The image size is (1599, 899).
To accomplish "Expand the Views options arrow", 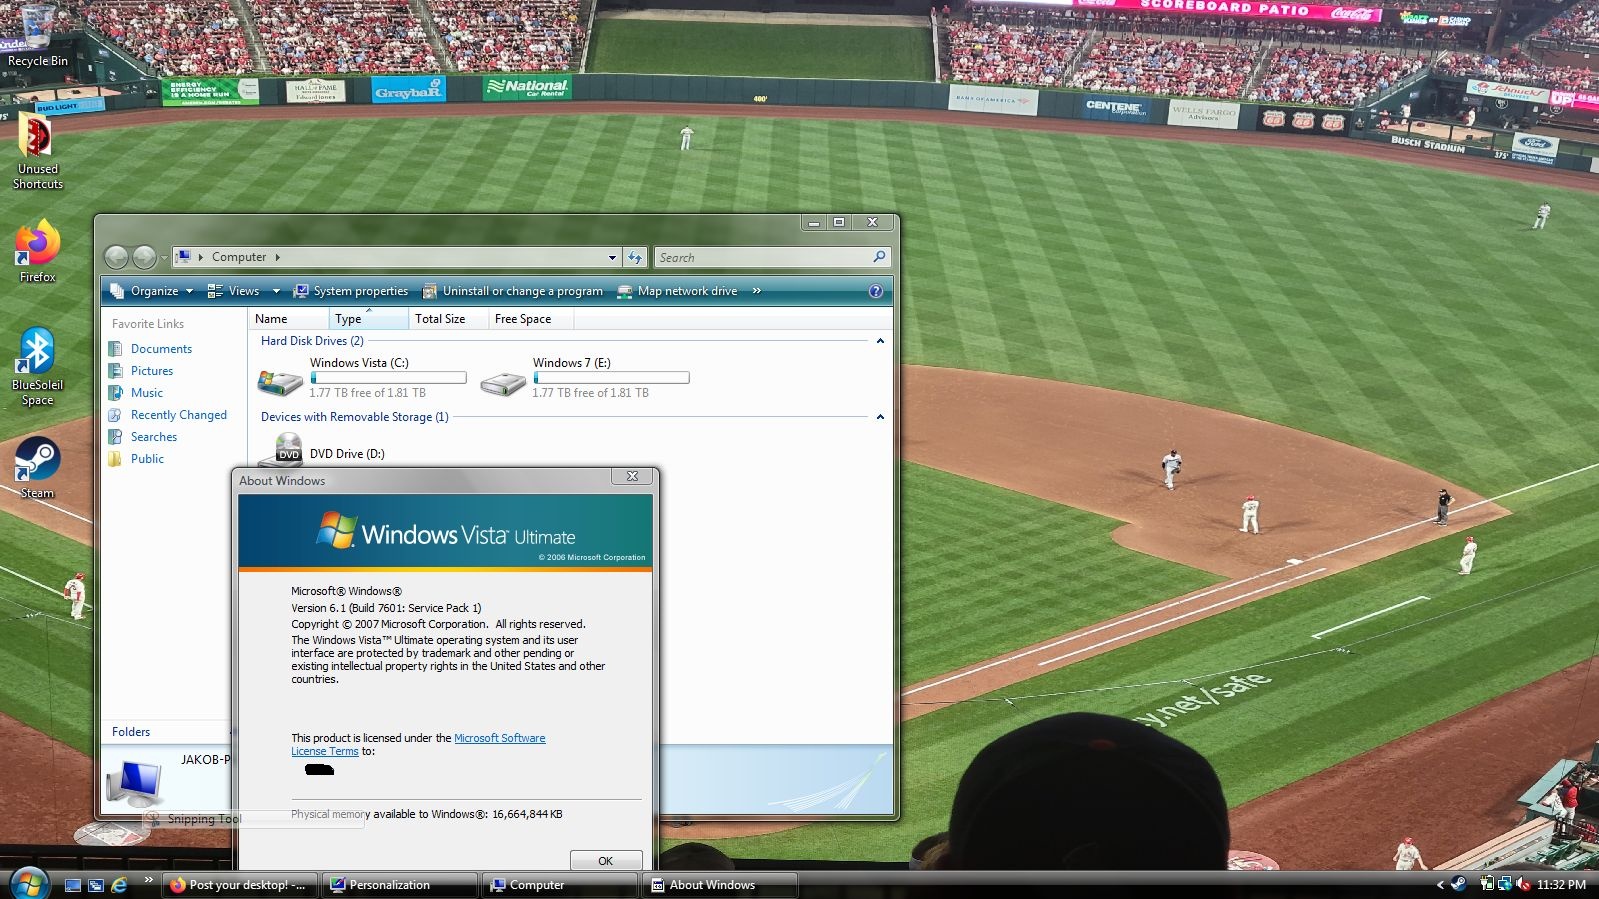I will coord(276,291).
